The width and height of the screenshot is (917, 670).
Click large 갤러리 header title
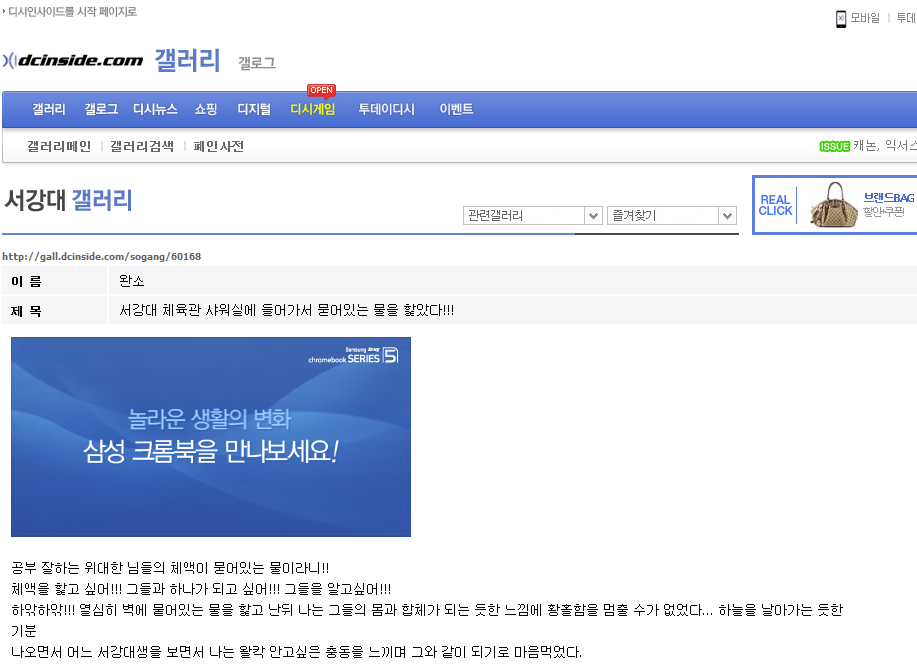(187, 60)
